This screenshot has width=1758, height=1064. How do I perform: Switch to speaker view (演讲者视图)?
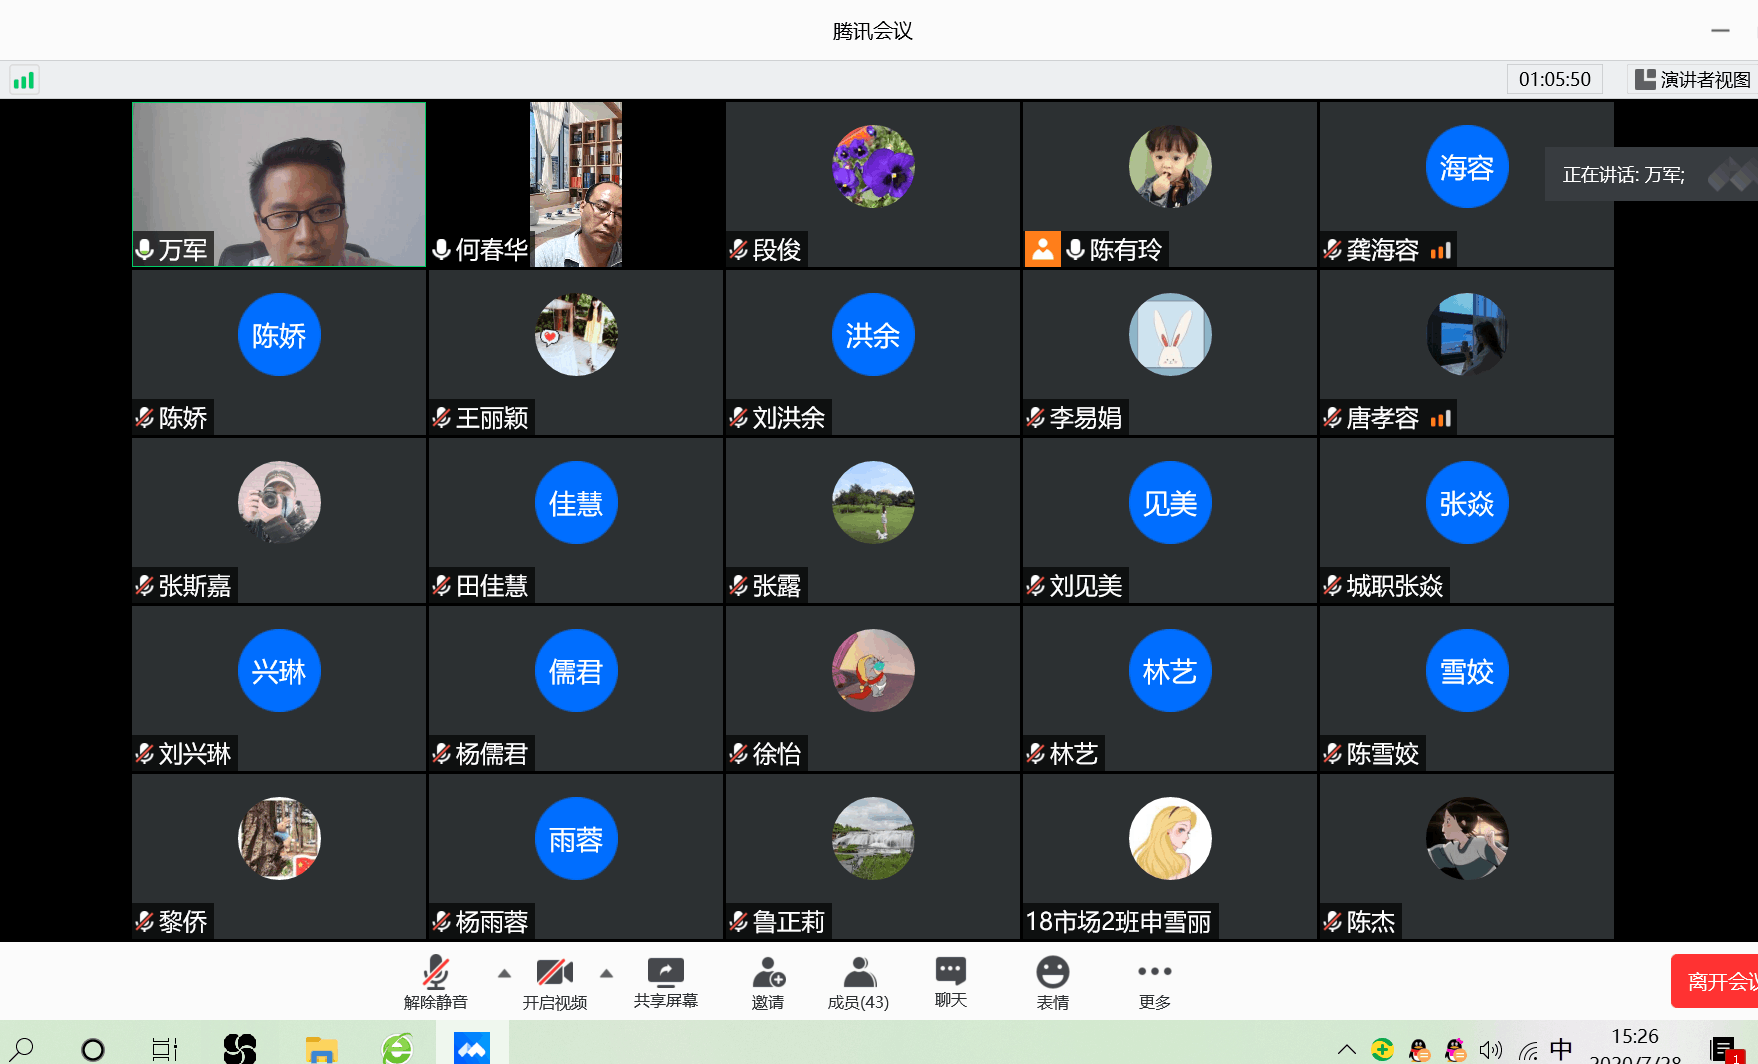(1692, 80)
